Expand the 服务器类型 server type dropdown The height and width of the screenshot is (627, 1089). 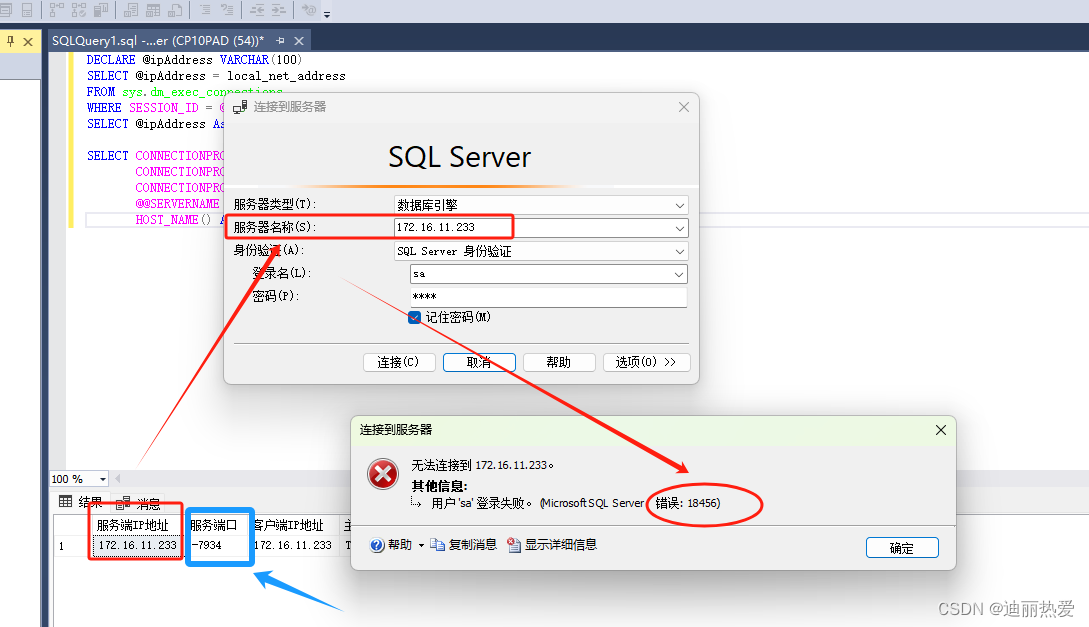[679, 204]
